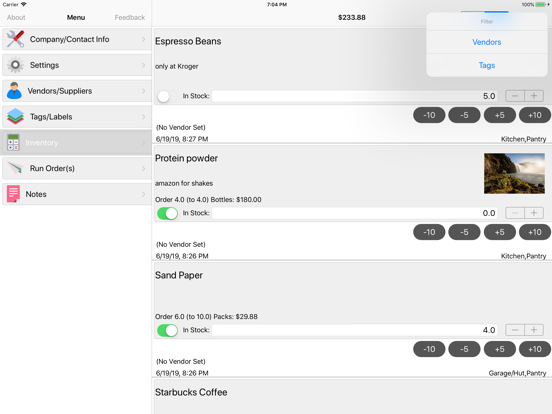Open the Espresso Beans item title
This screenshot has width=552, height=414.
(188, 41)
